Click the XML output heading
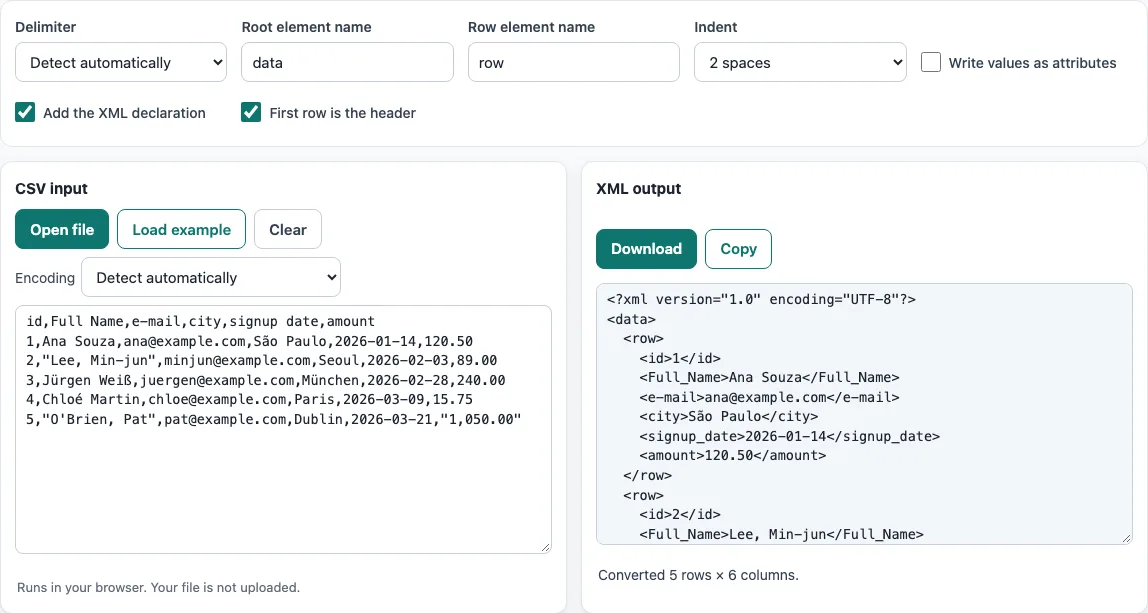 tap(638, 188)
